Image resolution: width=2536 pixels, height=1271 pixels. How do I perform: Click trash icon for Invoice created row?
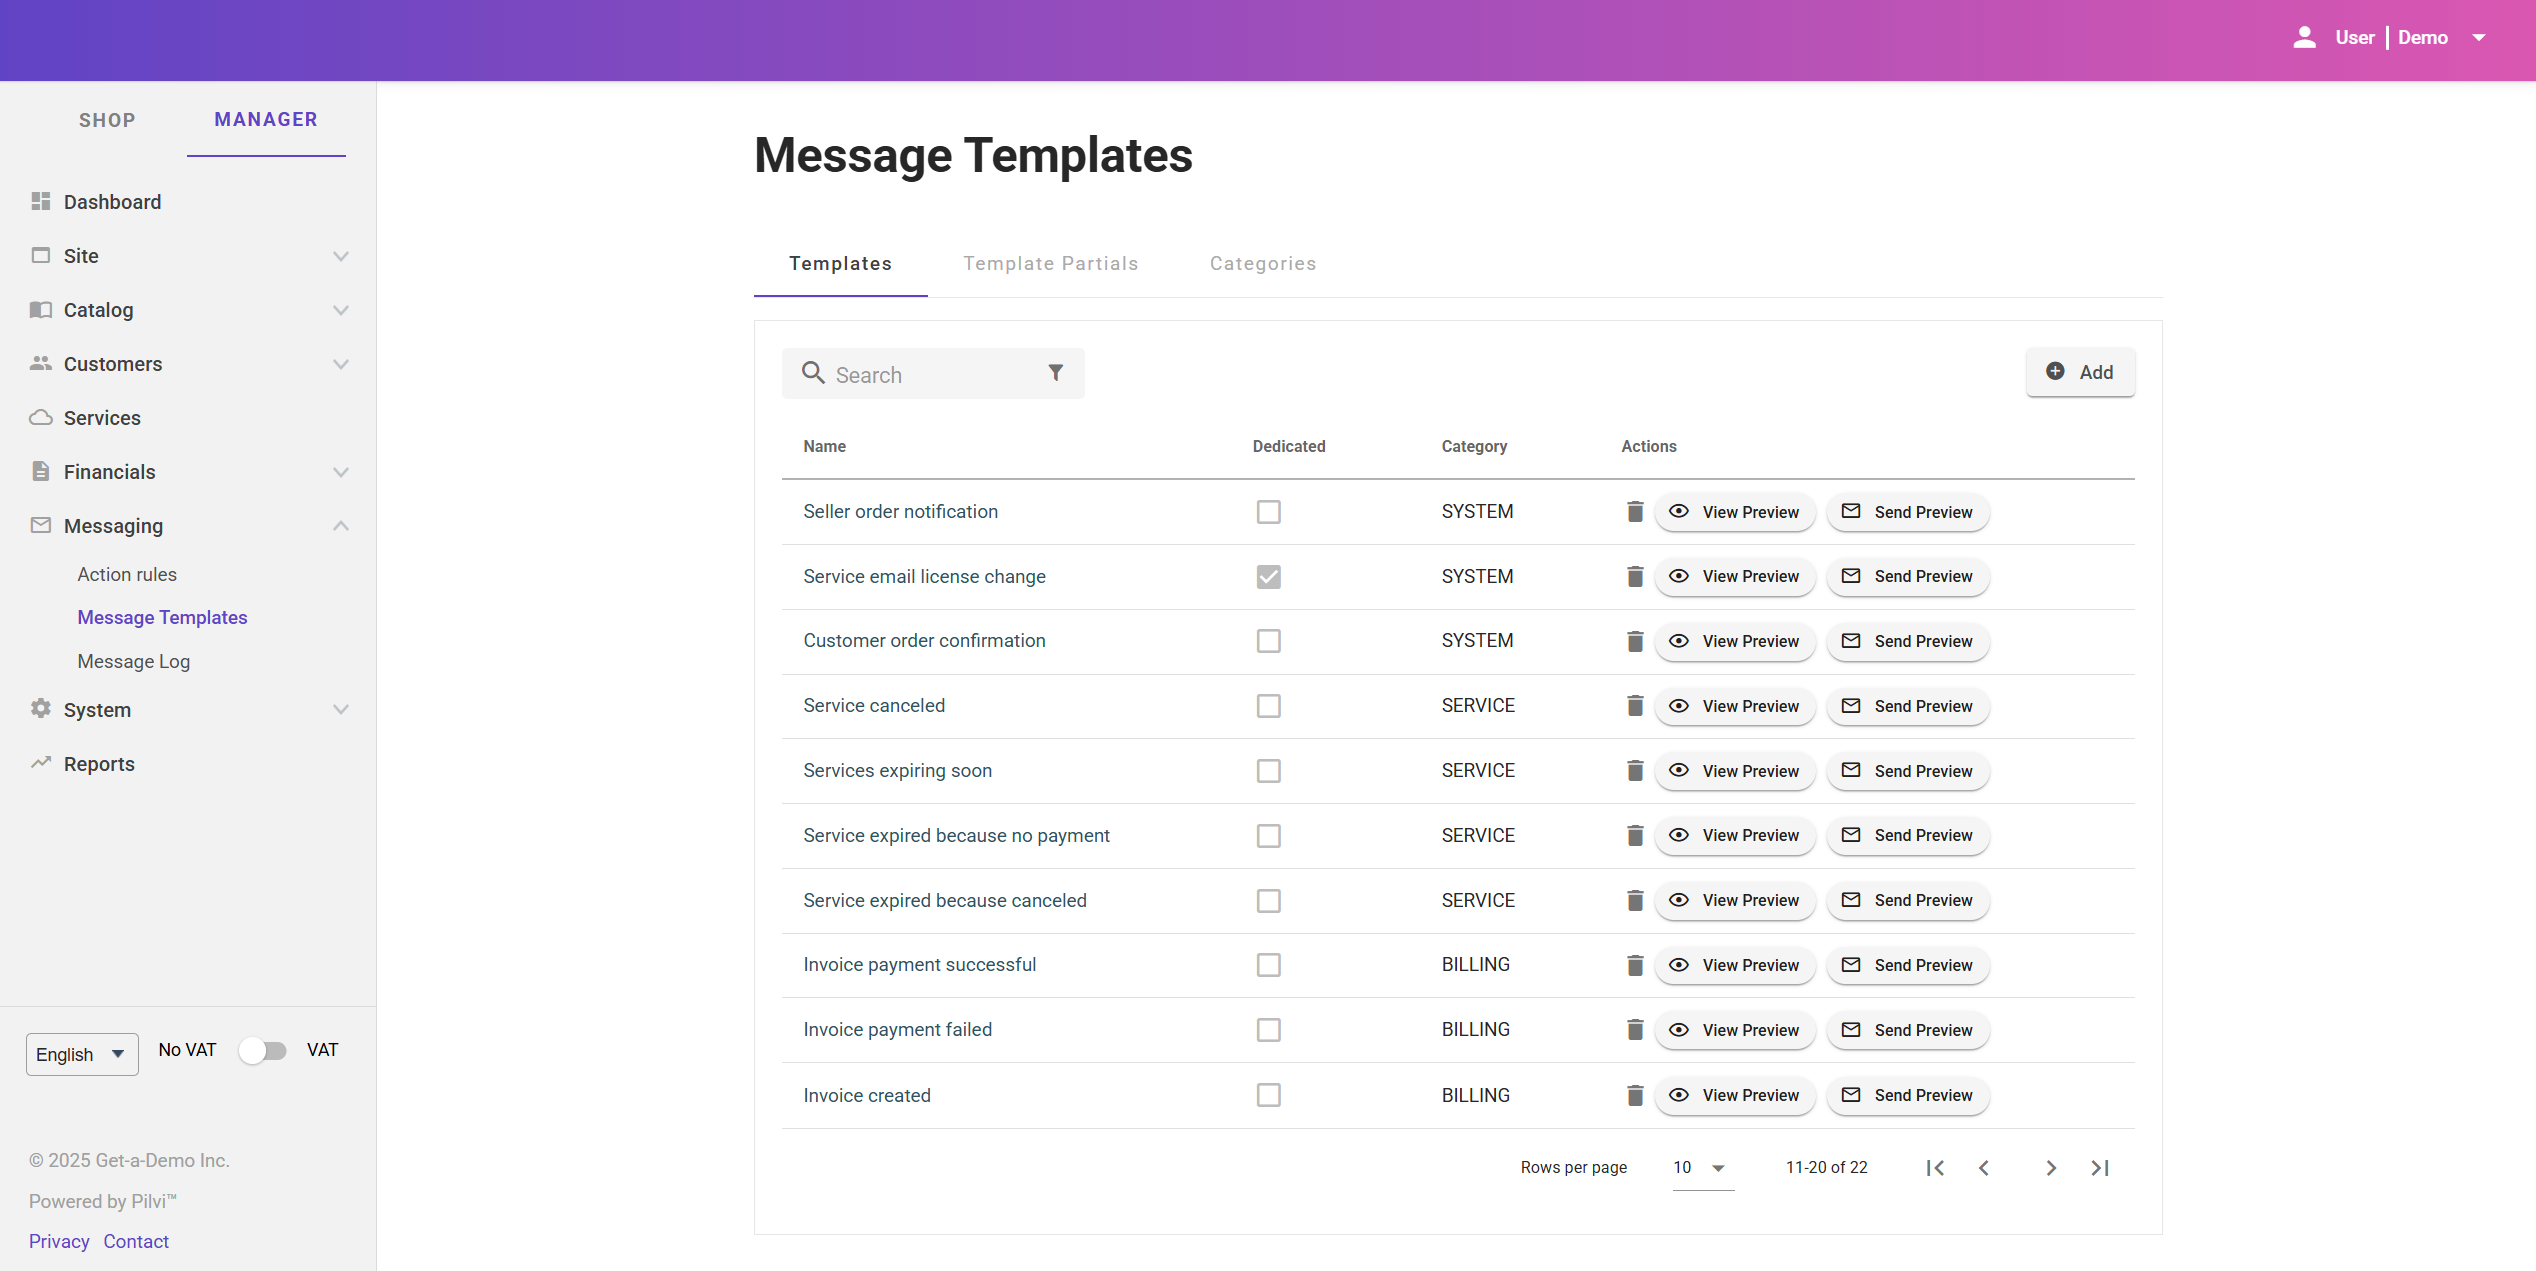1635,1095
